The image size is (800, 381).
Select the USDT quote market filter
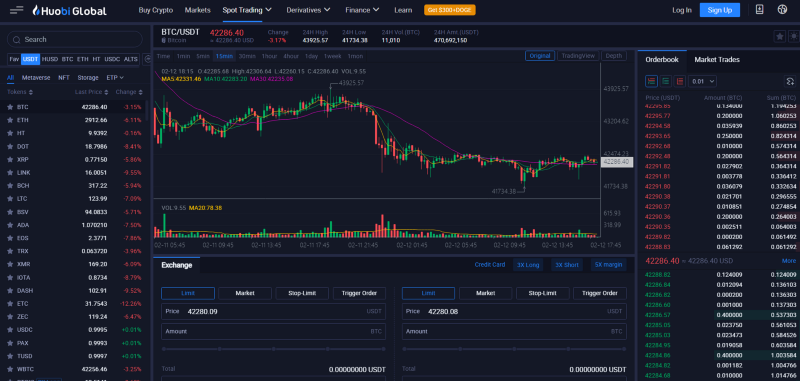pos(31,59)
